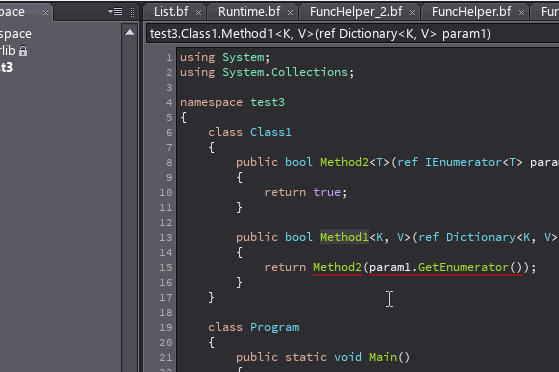
Task: Close the Runtime.bf tab
Action: (x=291, y=13)
